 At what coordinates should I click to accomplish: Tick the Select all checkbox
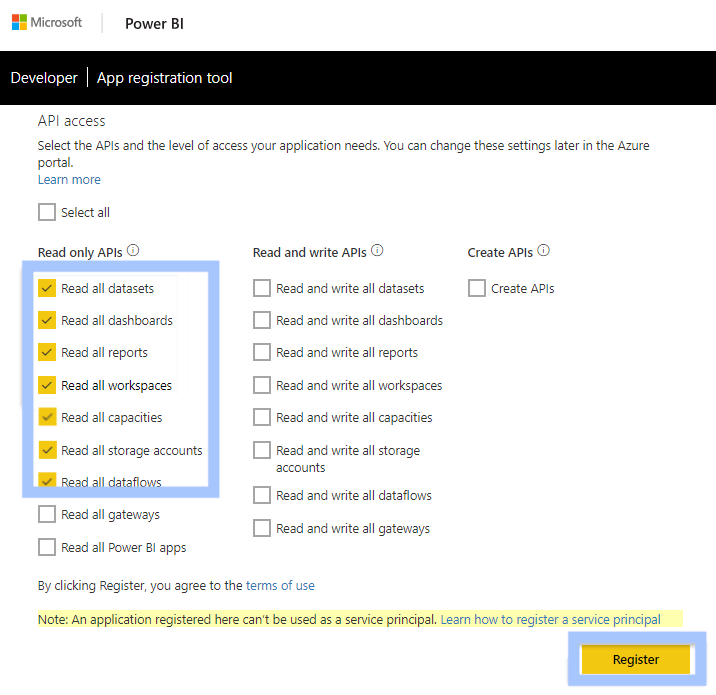47,212
